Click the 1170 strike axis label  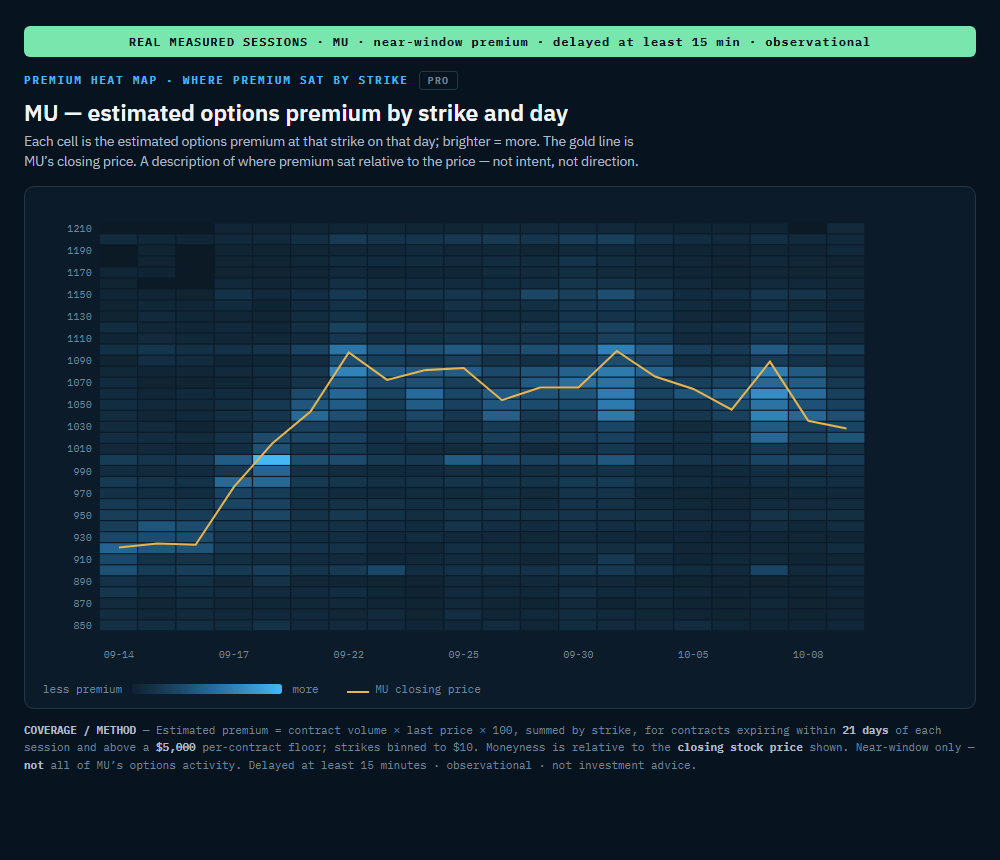(80, 273)
